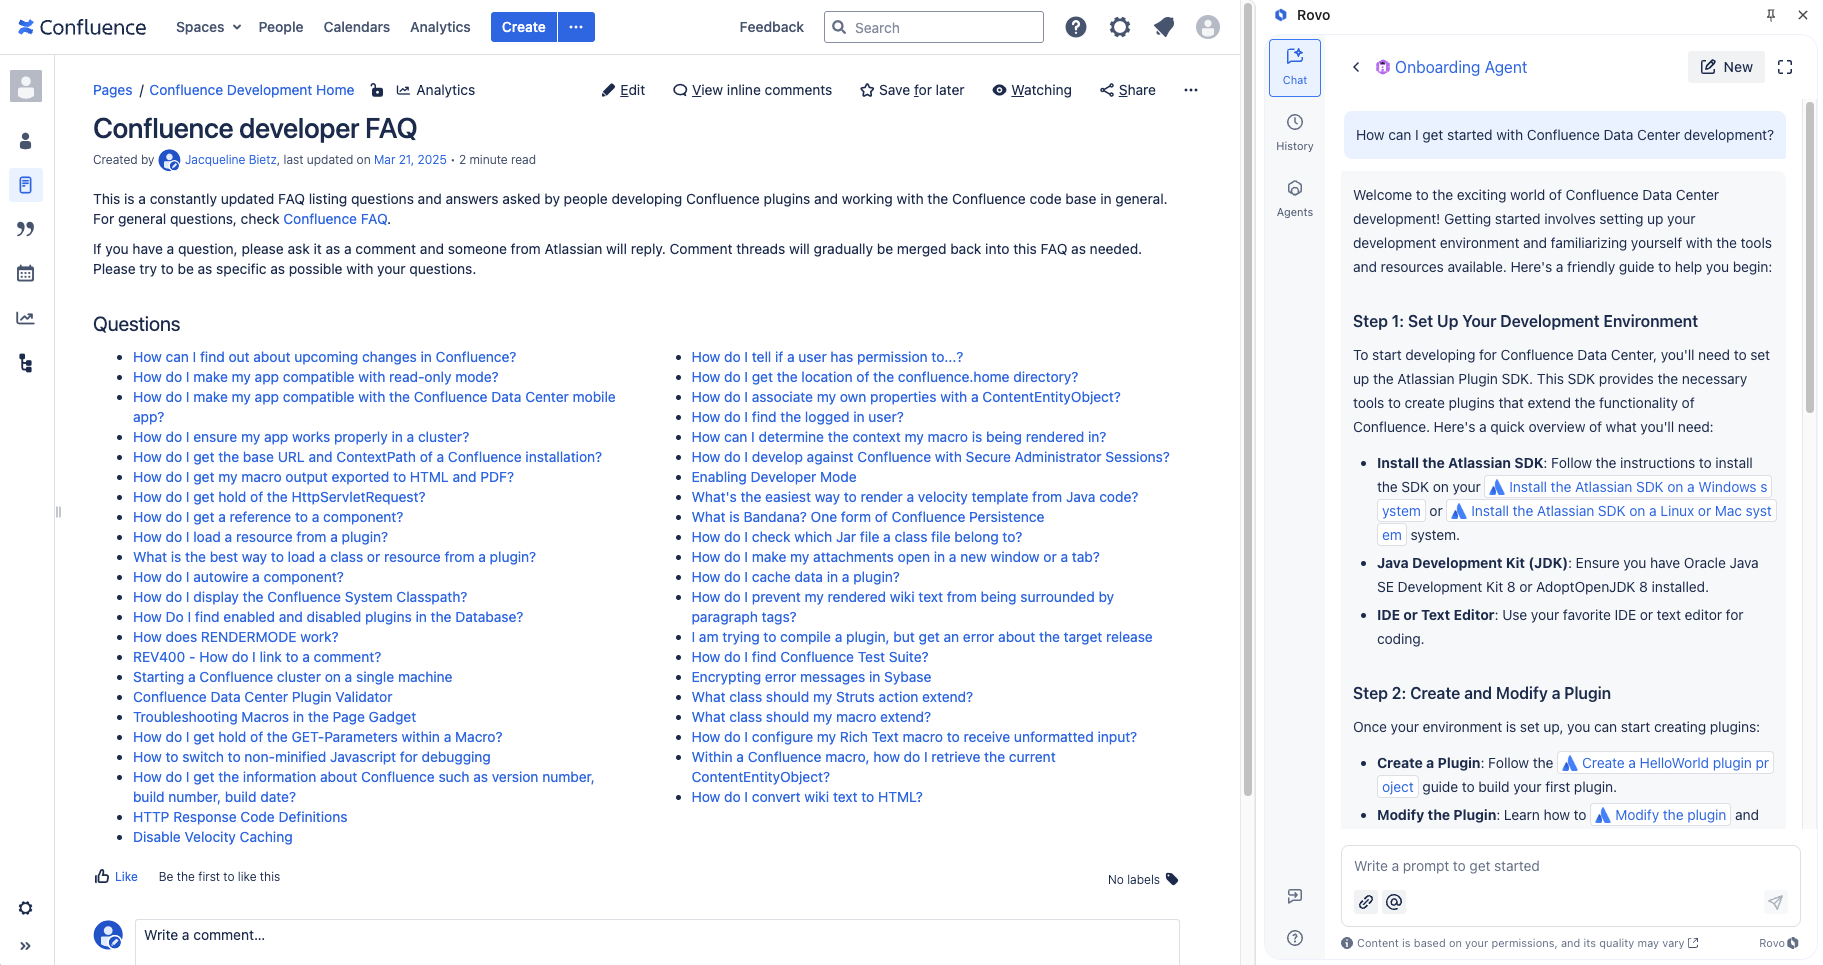Viewport: 1823px width, 965px height.
Task: Open the Rovo Agents panel
Action: [1294, 197]
